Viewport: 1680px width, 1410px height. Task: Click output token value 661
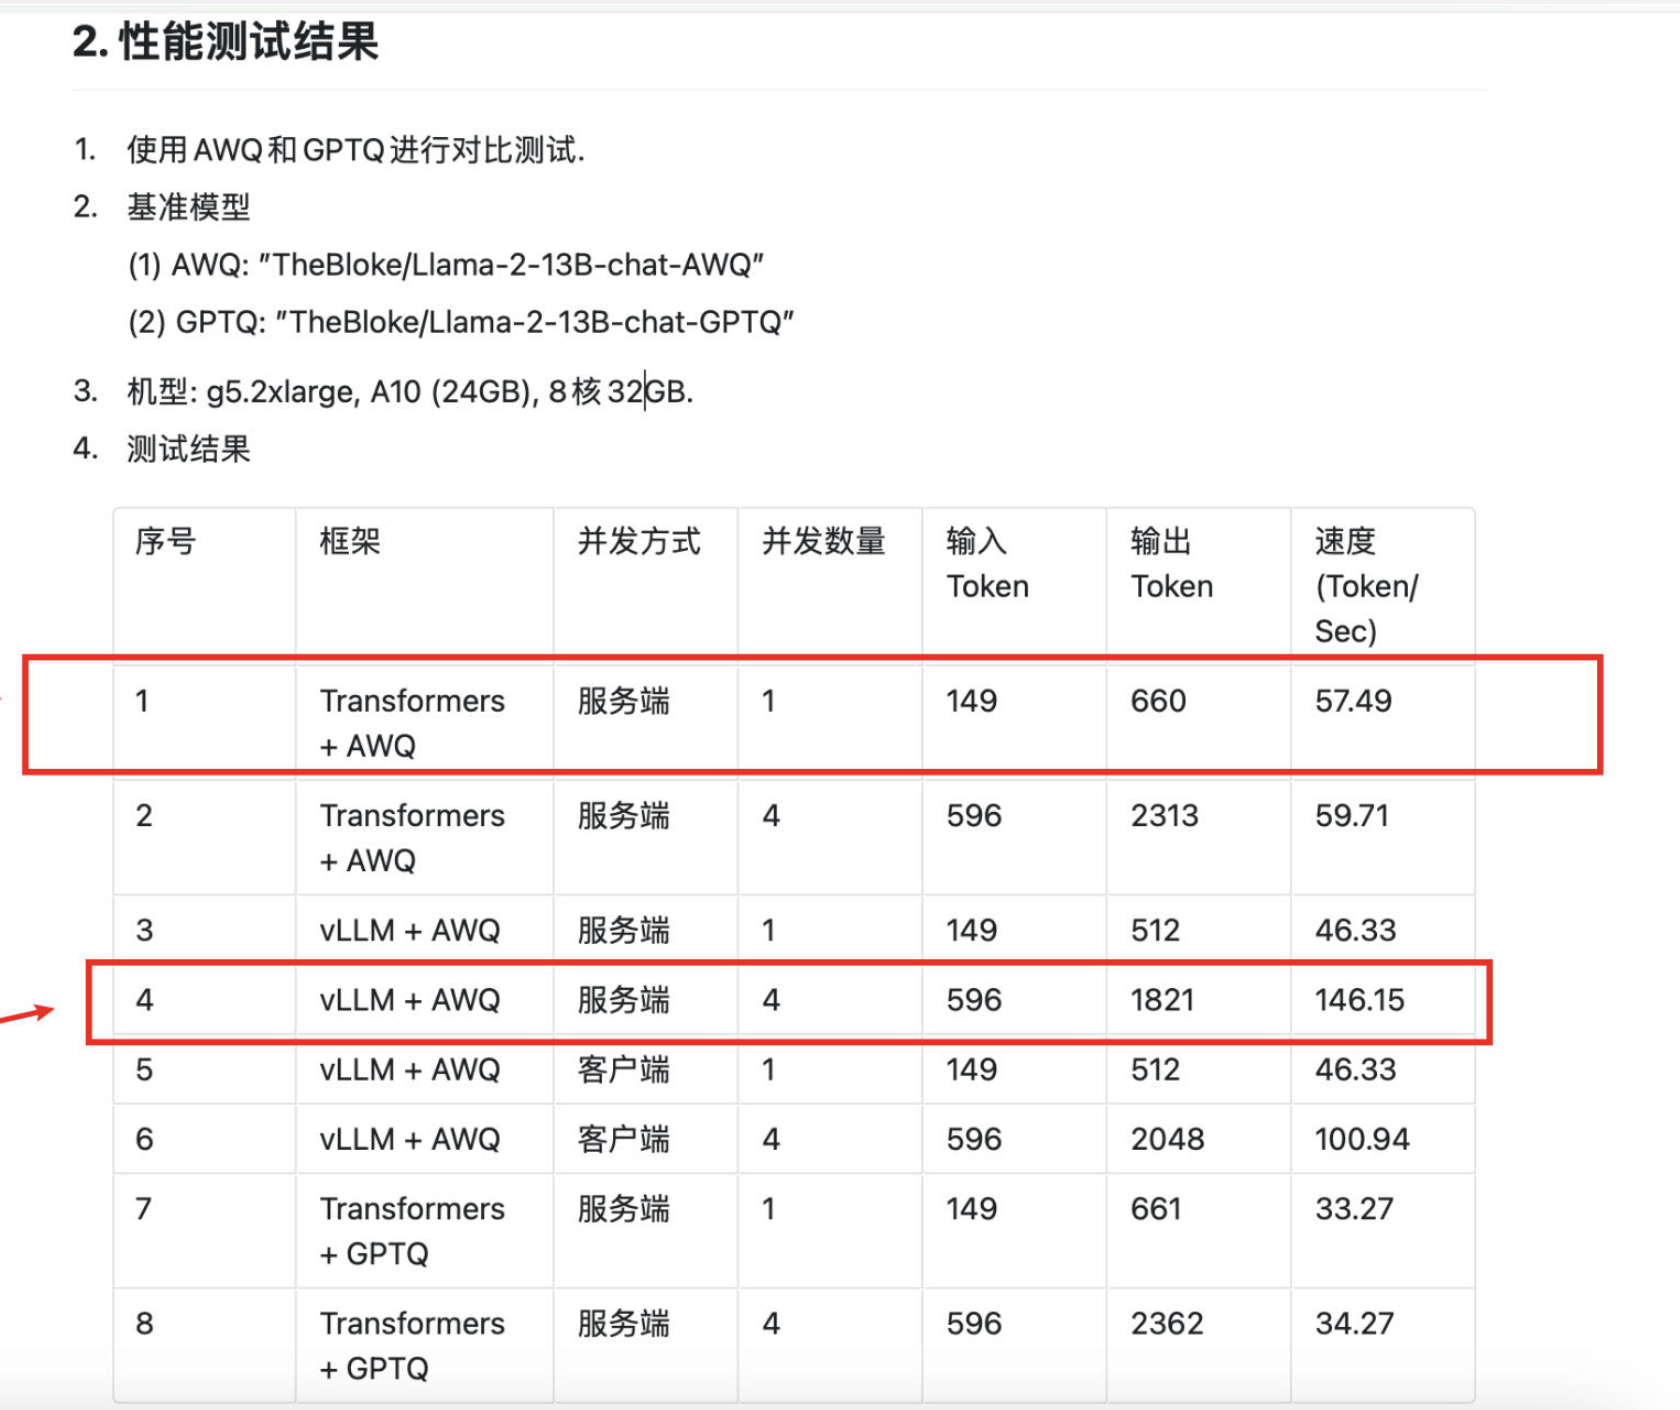[1156, 1209]
